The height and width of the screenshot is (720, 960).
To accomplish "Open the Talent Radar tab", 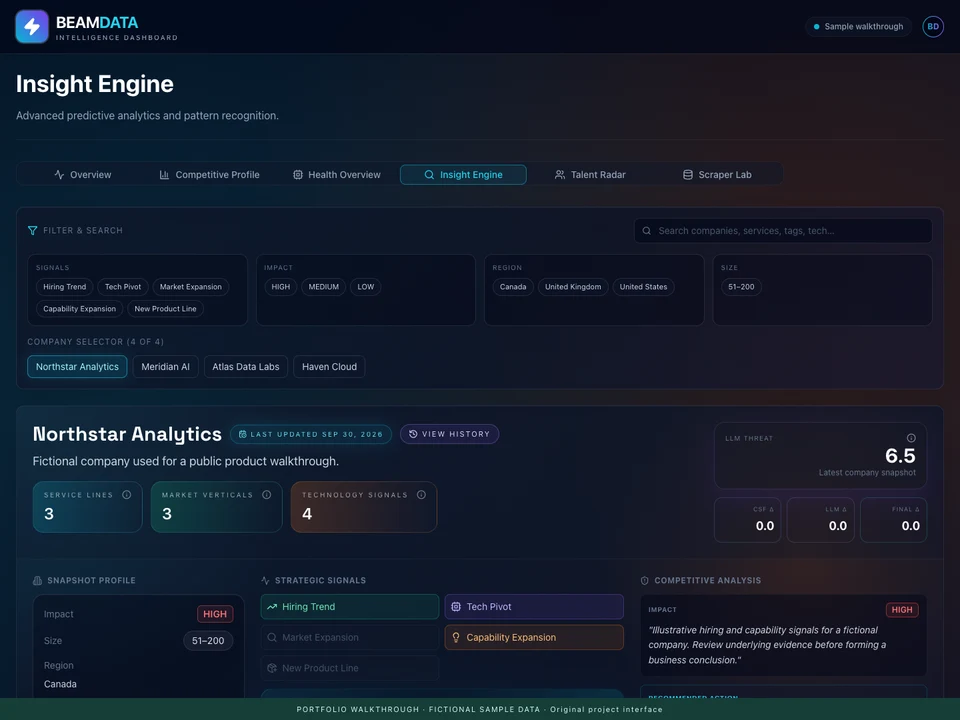I will 590,174.
